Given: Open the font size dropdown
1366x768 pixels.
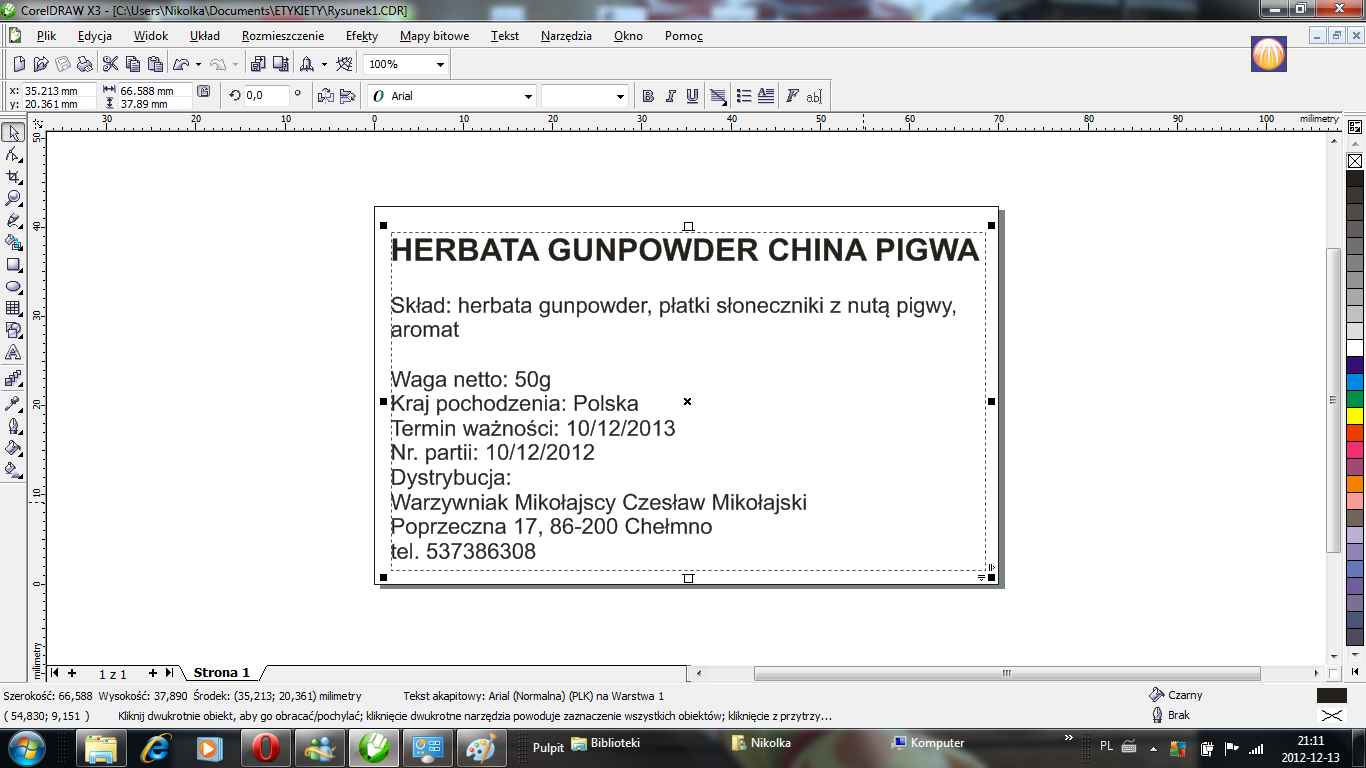Looking at the screenshot, I should coord(620,96).
